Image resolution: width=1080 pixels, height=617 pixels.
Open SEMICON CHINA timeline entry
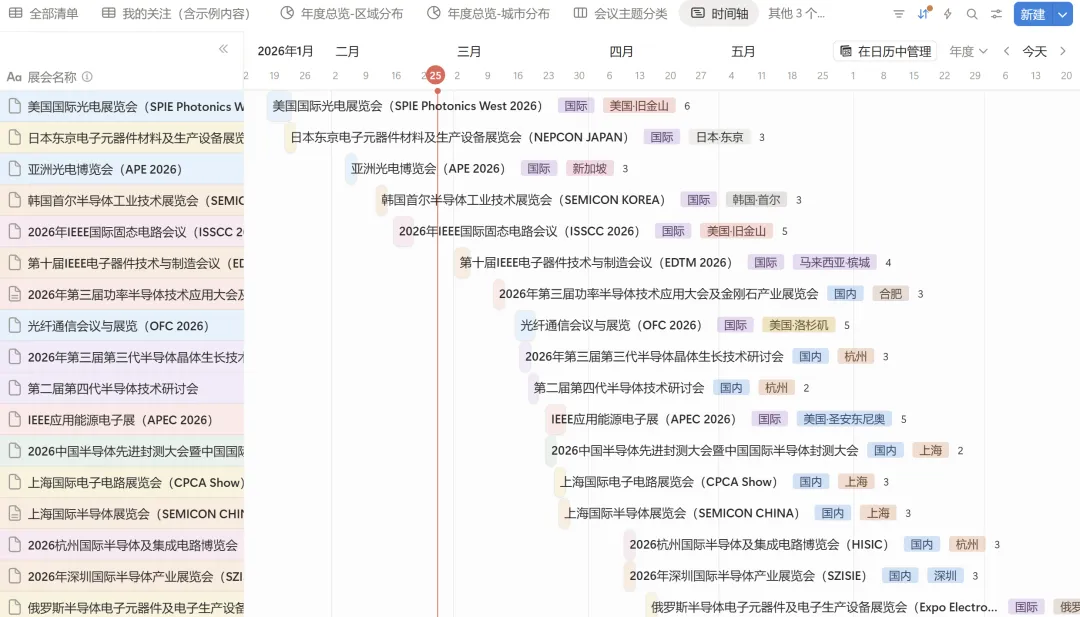pyautogui.click(x=682, y=513)
